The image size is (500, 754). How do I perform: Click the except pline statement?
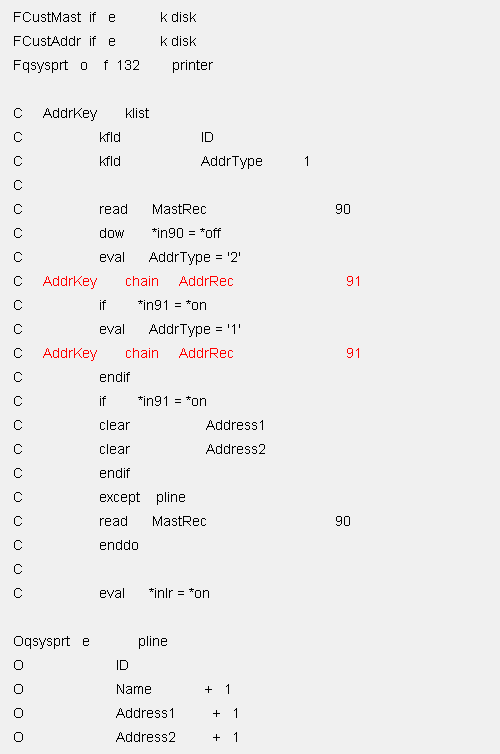[x=99, y=497]
